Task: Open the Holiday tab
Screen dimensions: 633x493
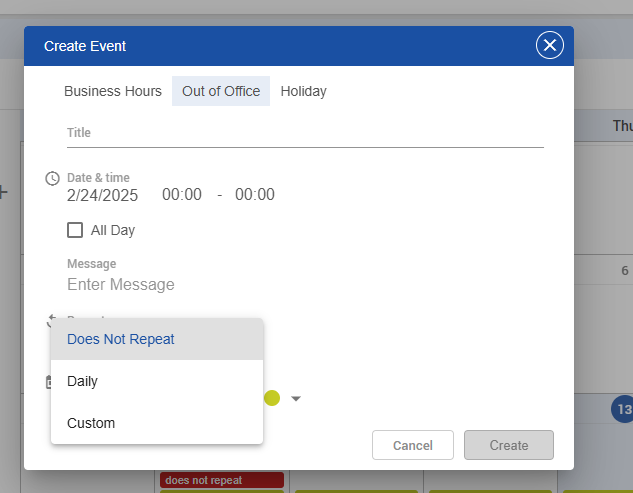Action: pyautogui.click(x=303, y=91)
